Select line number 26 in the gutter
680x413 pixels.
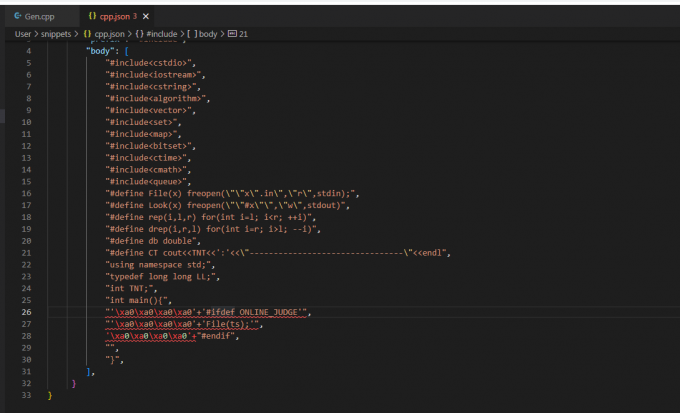pos(26,312)
